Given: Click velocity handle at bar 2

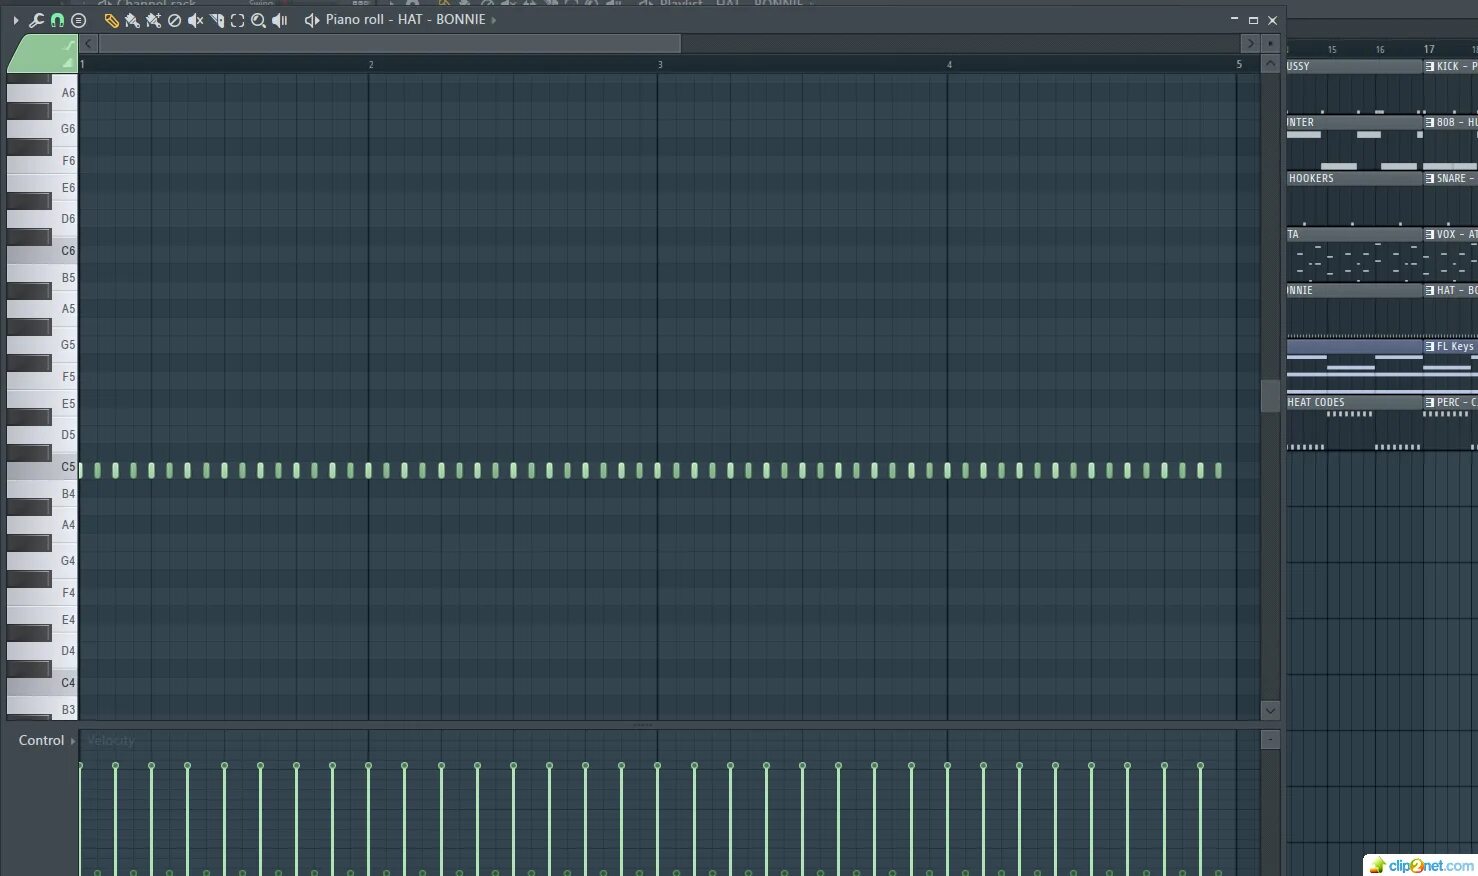Looking at the screenshot, I should pos(368,766).
